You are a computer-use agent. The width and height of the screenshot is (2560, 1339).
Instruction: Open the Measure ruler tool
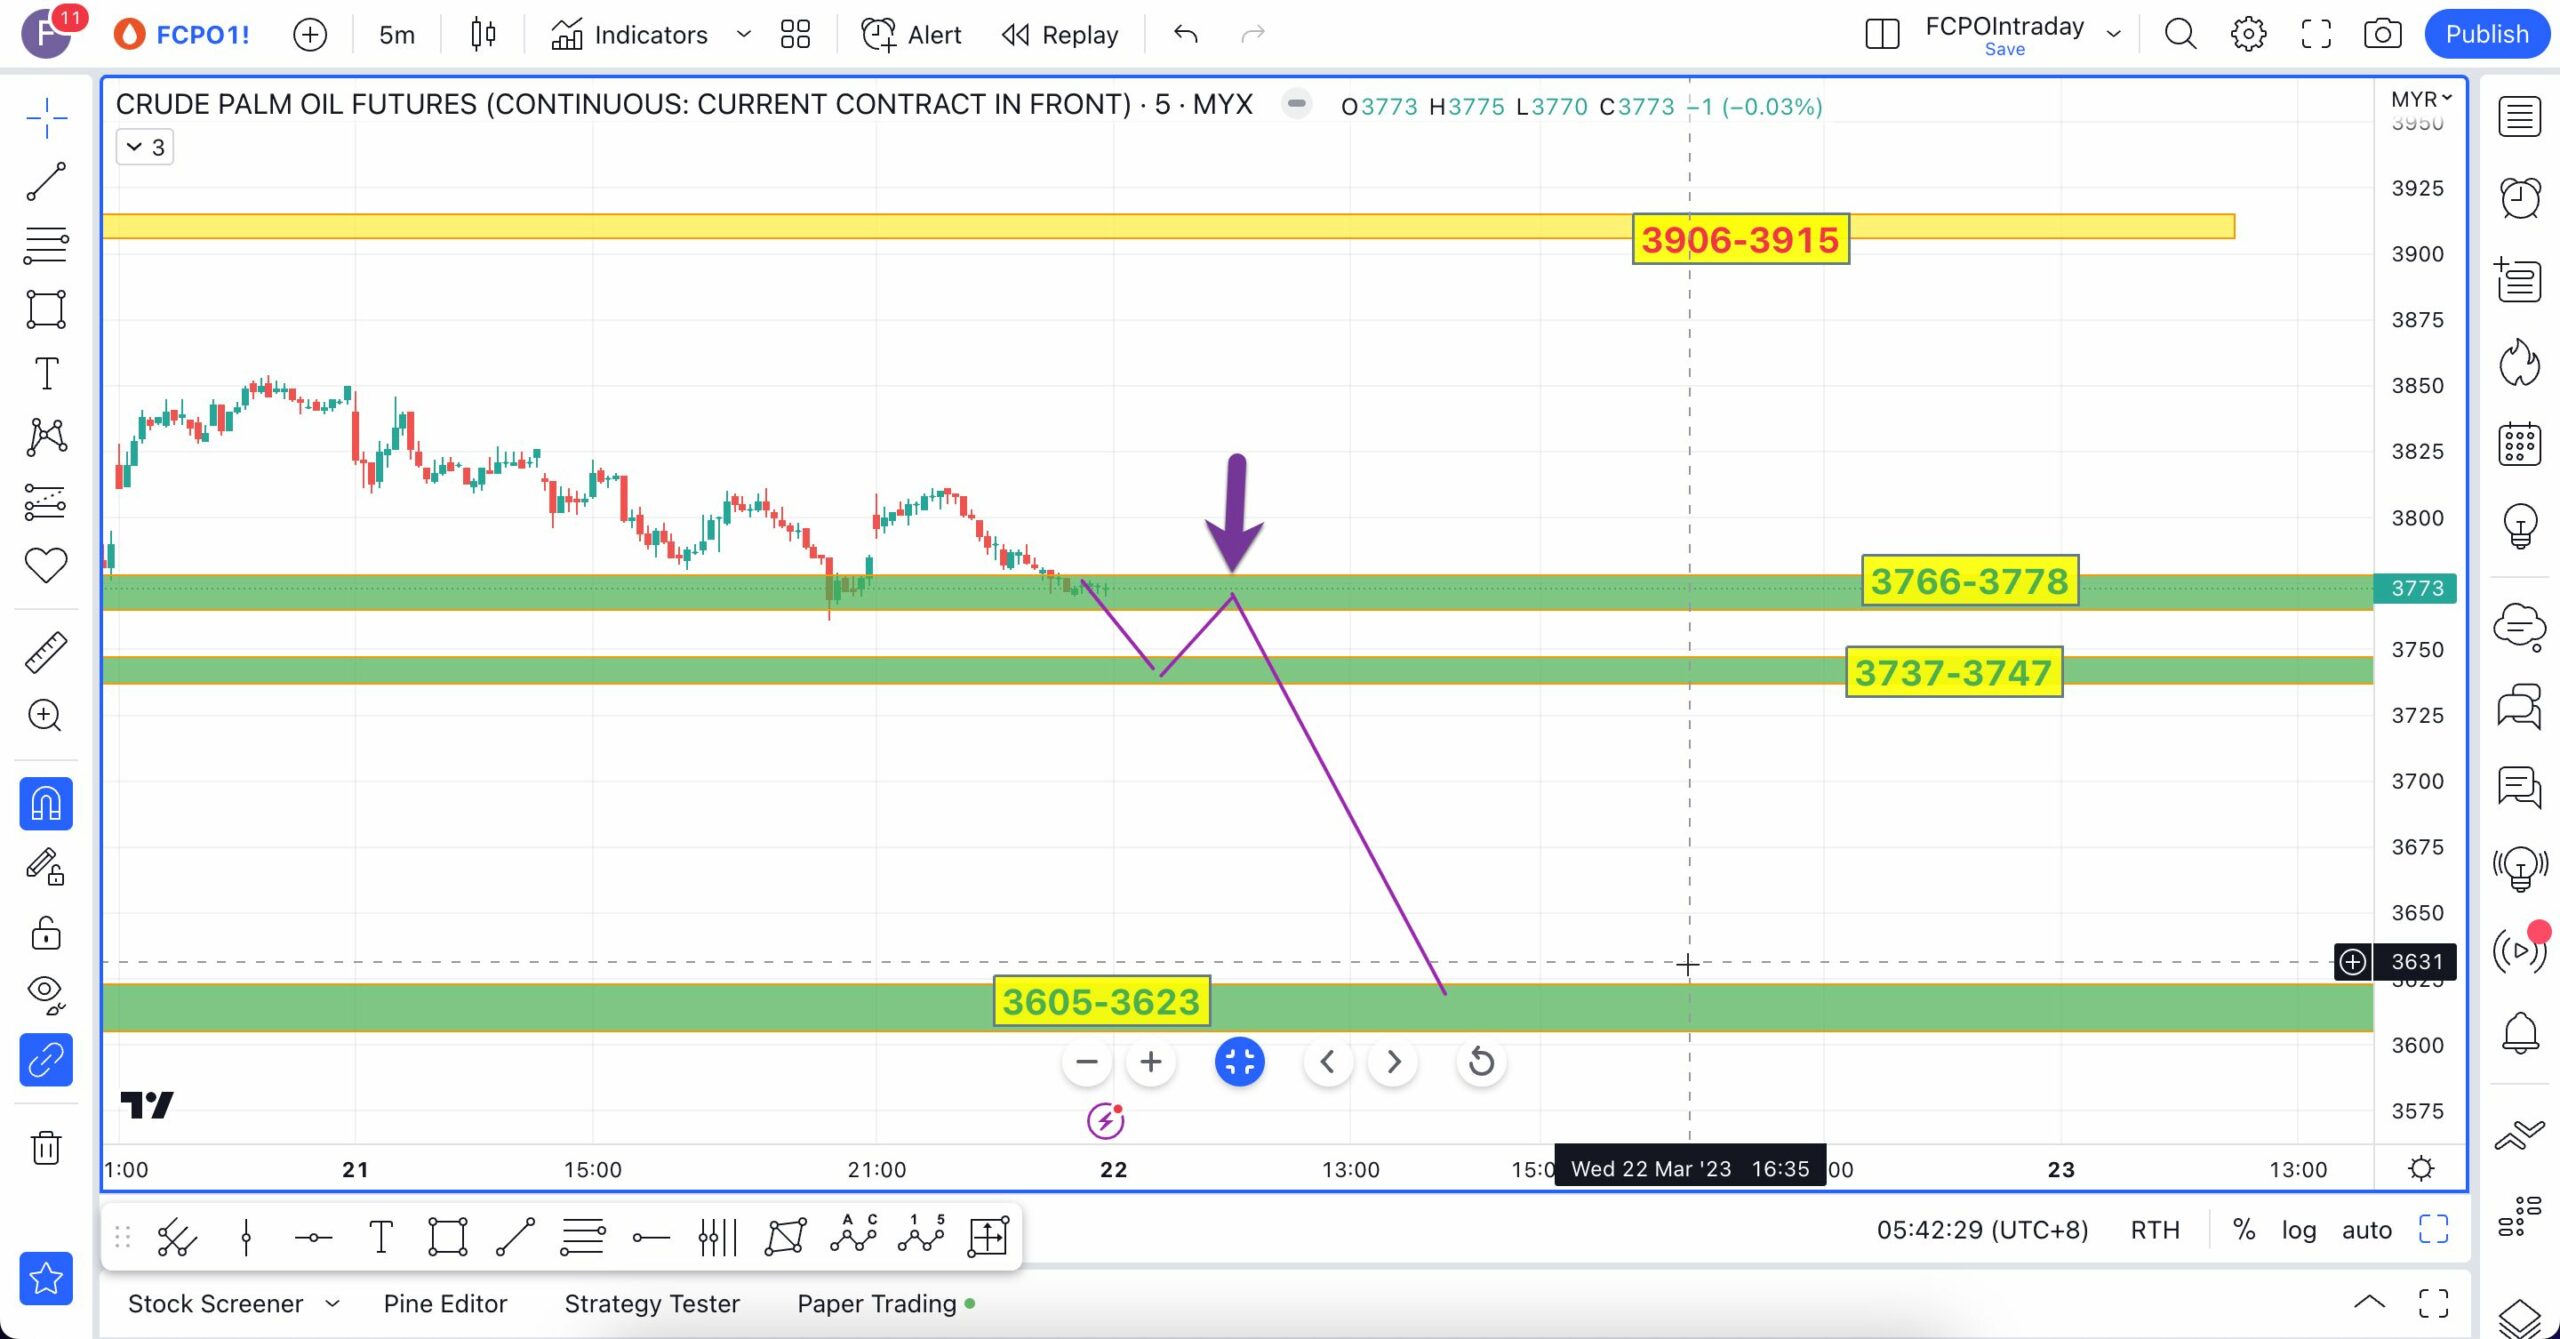coord(46,652)
